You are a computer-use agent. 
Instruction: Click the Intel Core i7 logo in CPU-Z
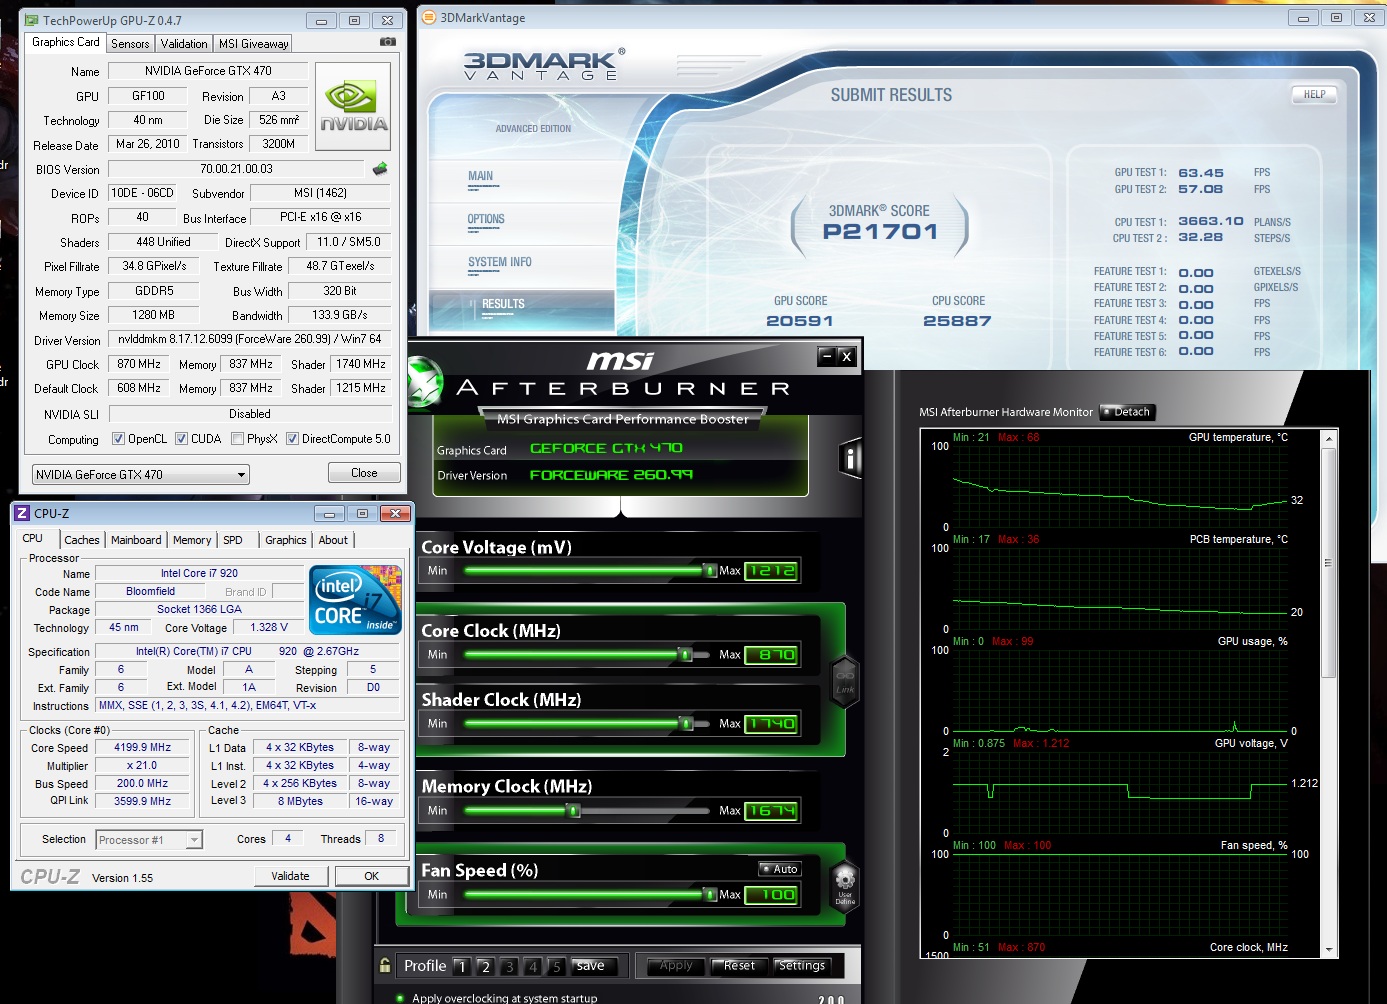pos(356,600)
